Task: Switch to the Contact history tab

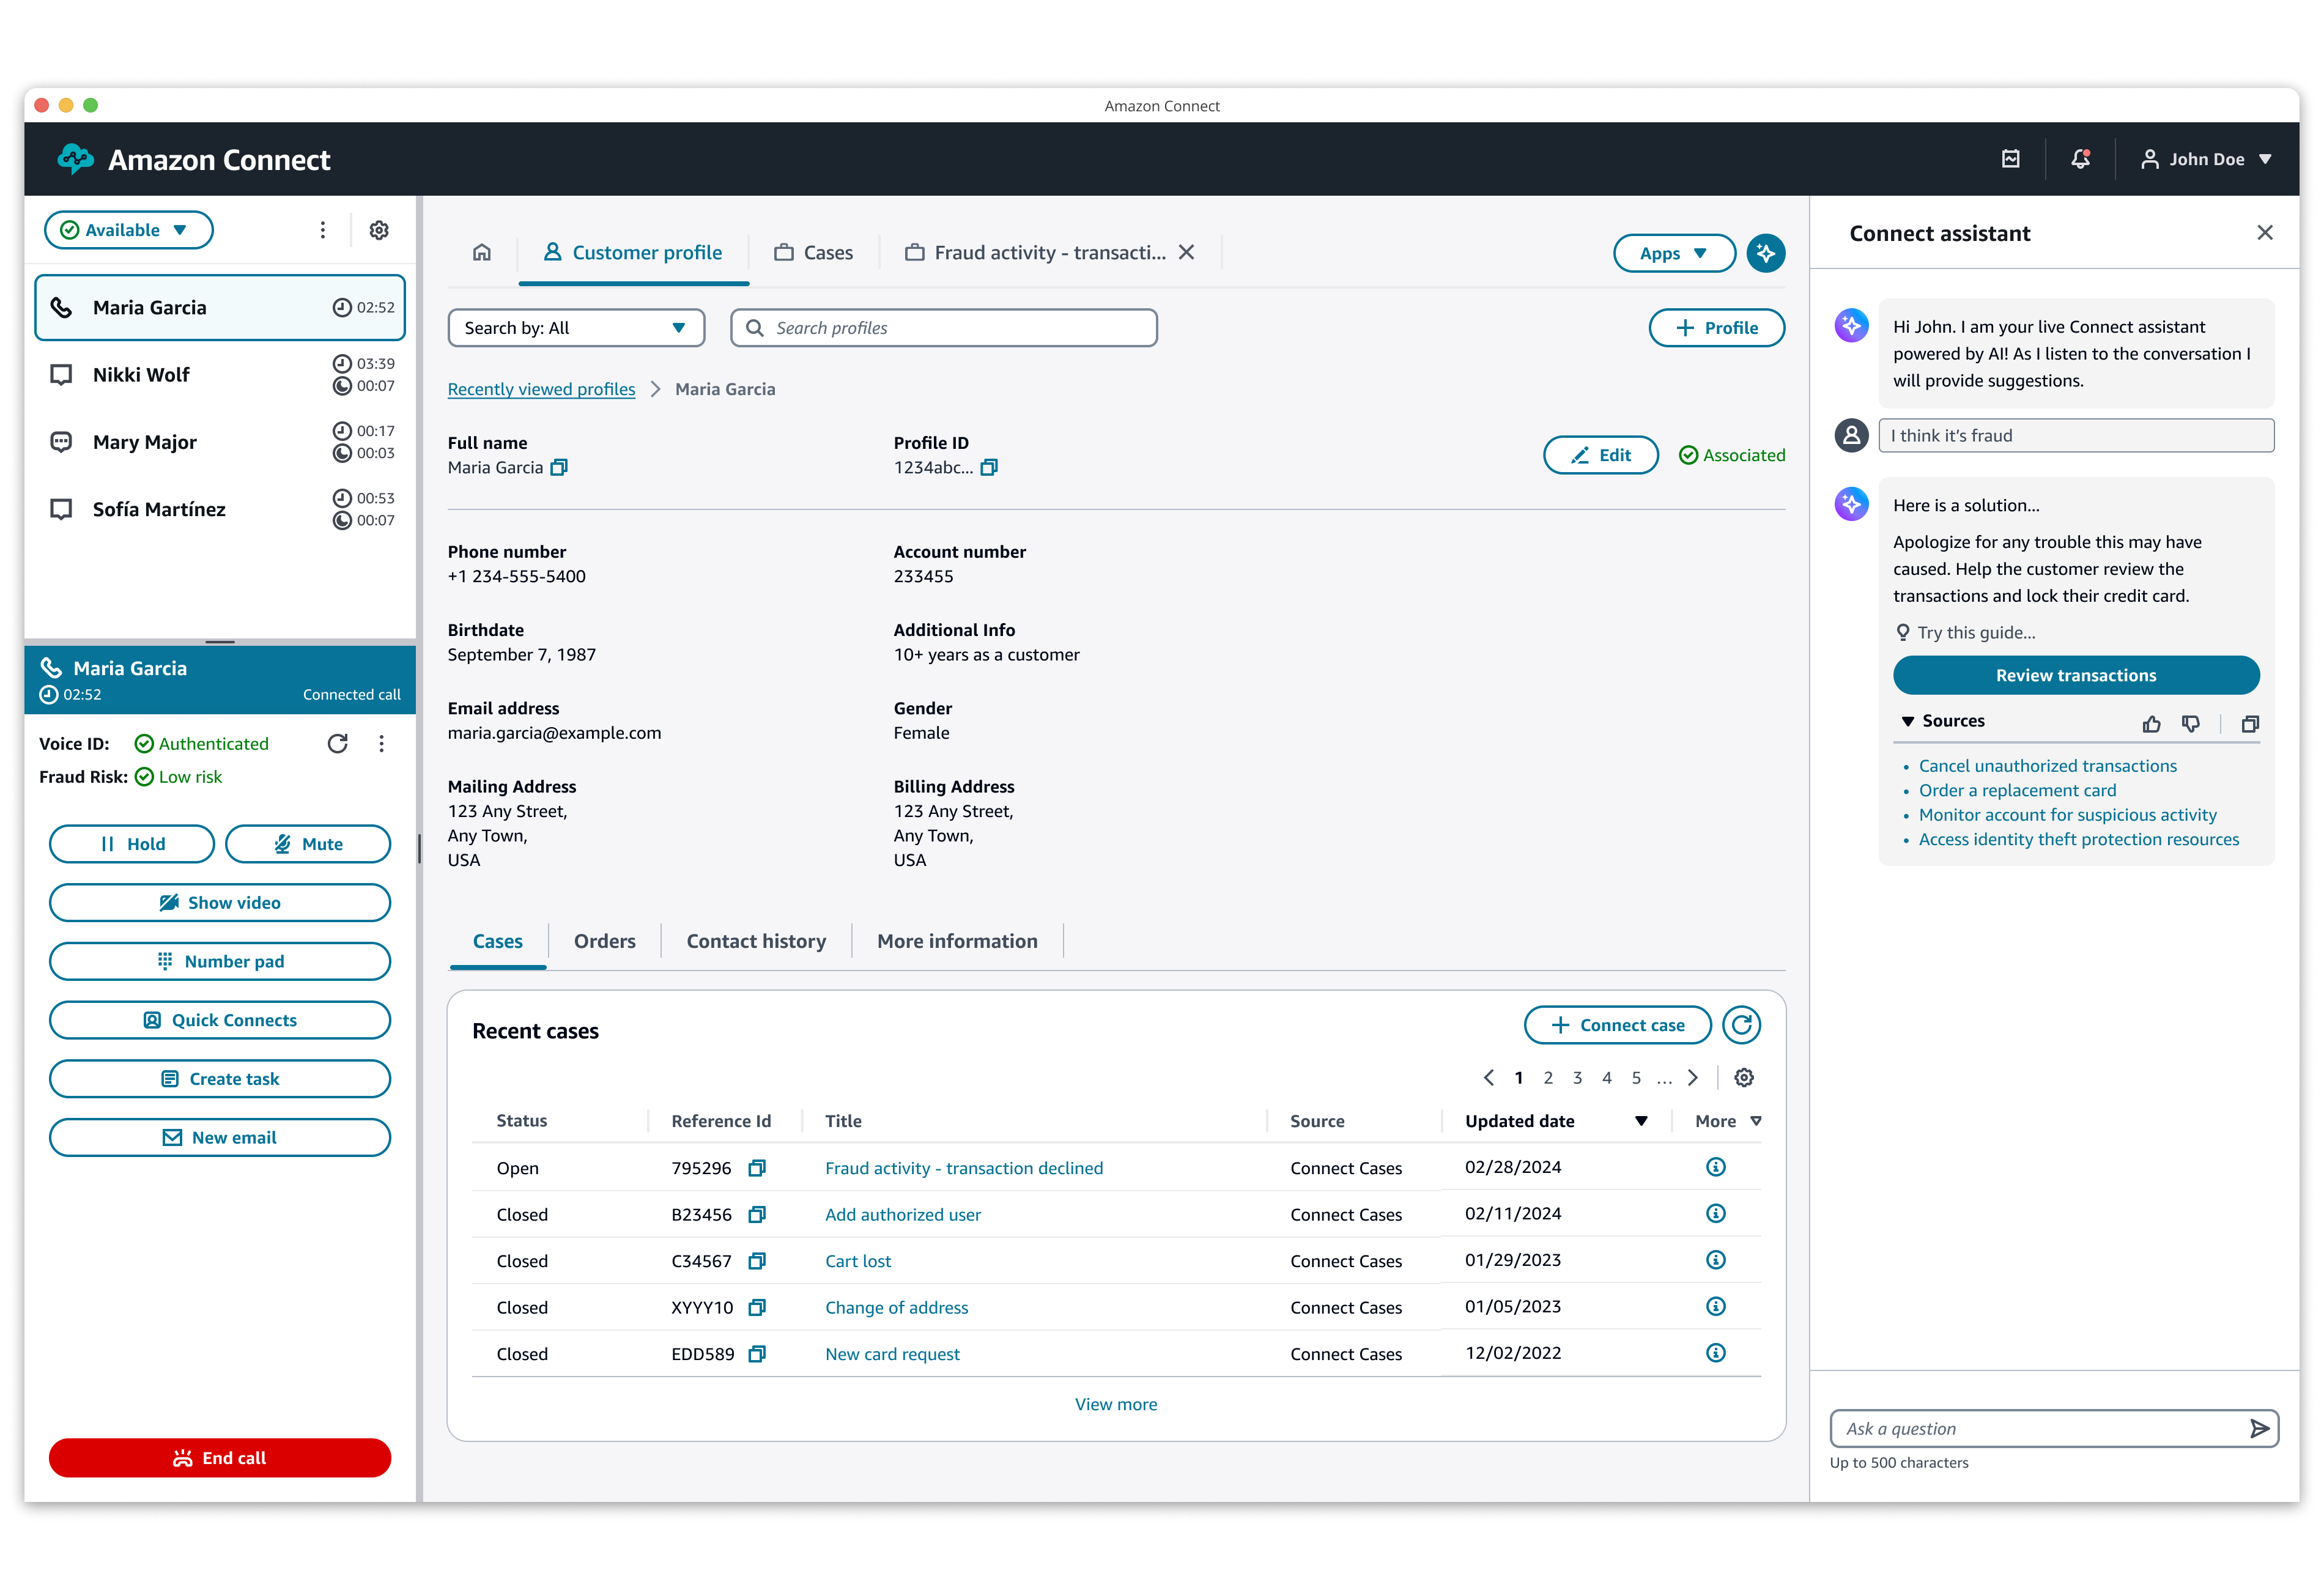Action: 756,941
